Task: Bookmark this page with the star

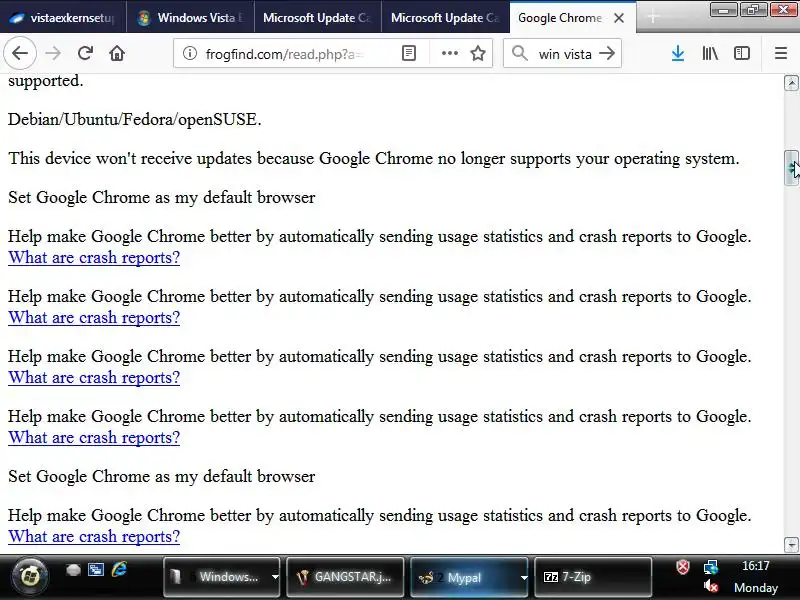Action: click(x=478, y=53)
